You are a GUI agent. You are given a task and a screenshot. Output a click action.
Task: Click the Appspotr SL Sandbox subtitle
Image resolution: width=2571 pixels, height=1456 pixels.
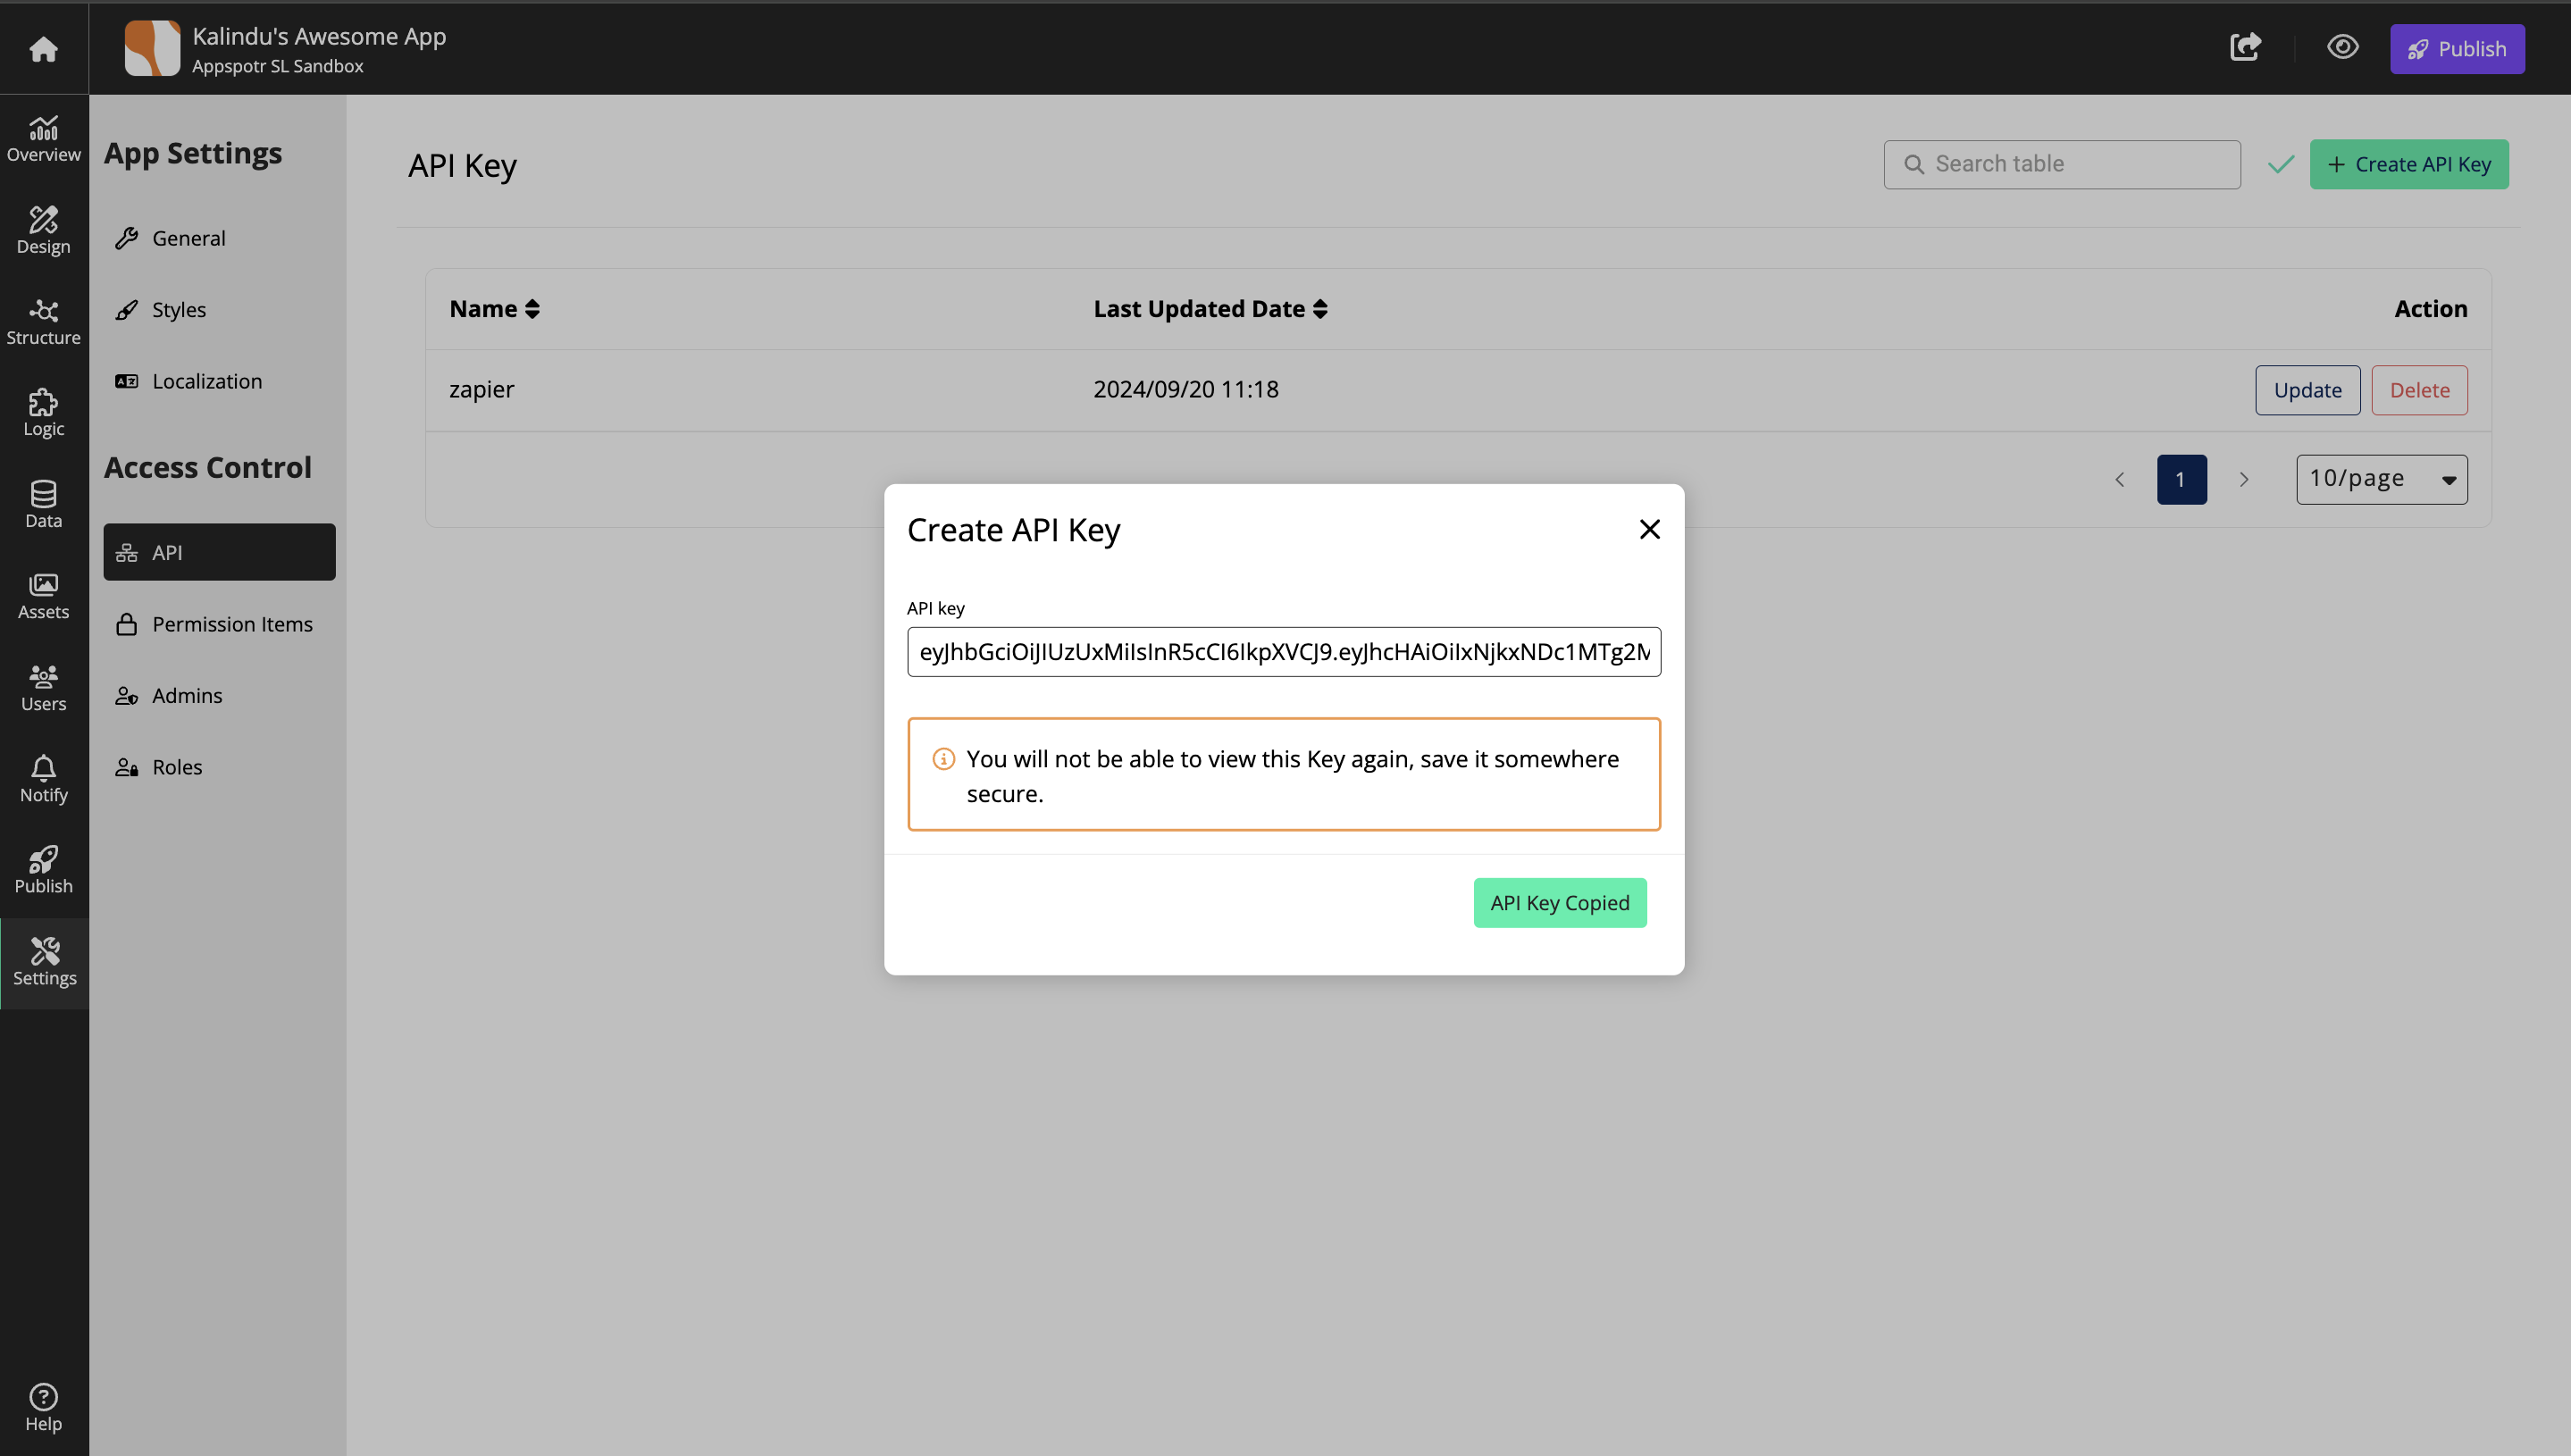(x=277, y=66)
